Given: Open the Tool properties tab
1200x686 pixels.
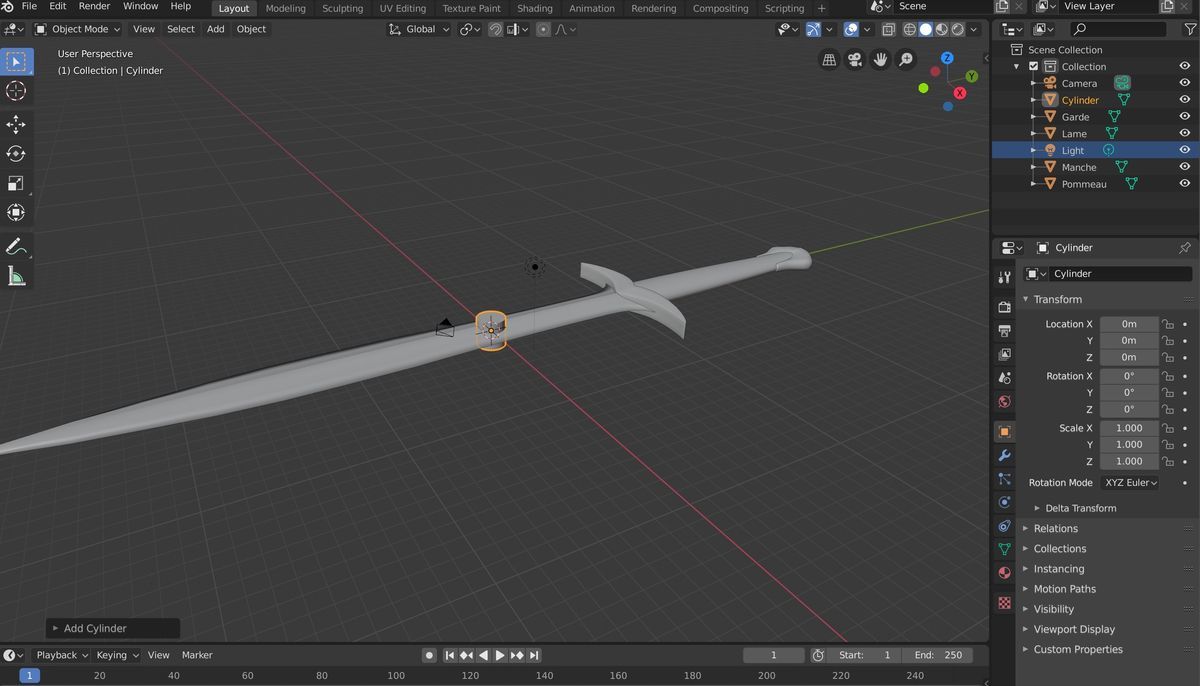Looking at the screenshot, I should pos(1005,277).
